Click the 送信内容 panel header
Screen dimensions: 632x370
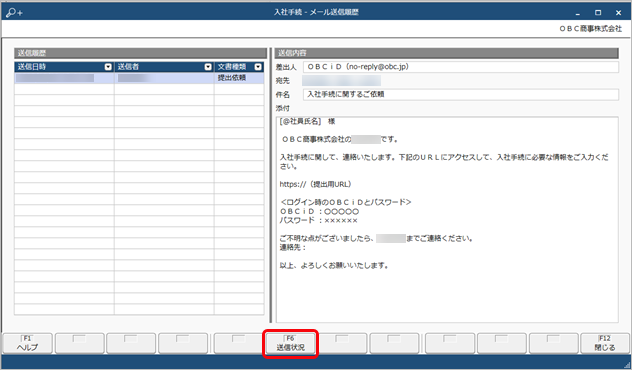pyautogui.click(x=447, y=53)
